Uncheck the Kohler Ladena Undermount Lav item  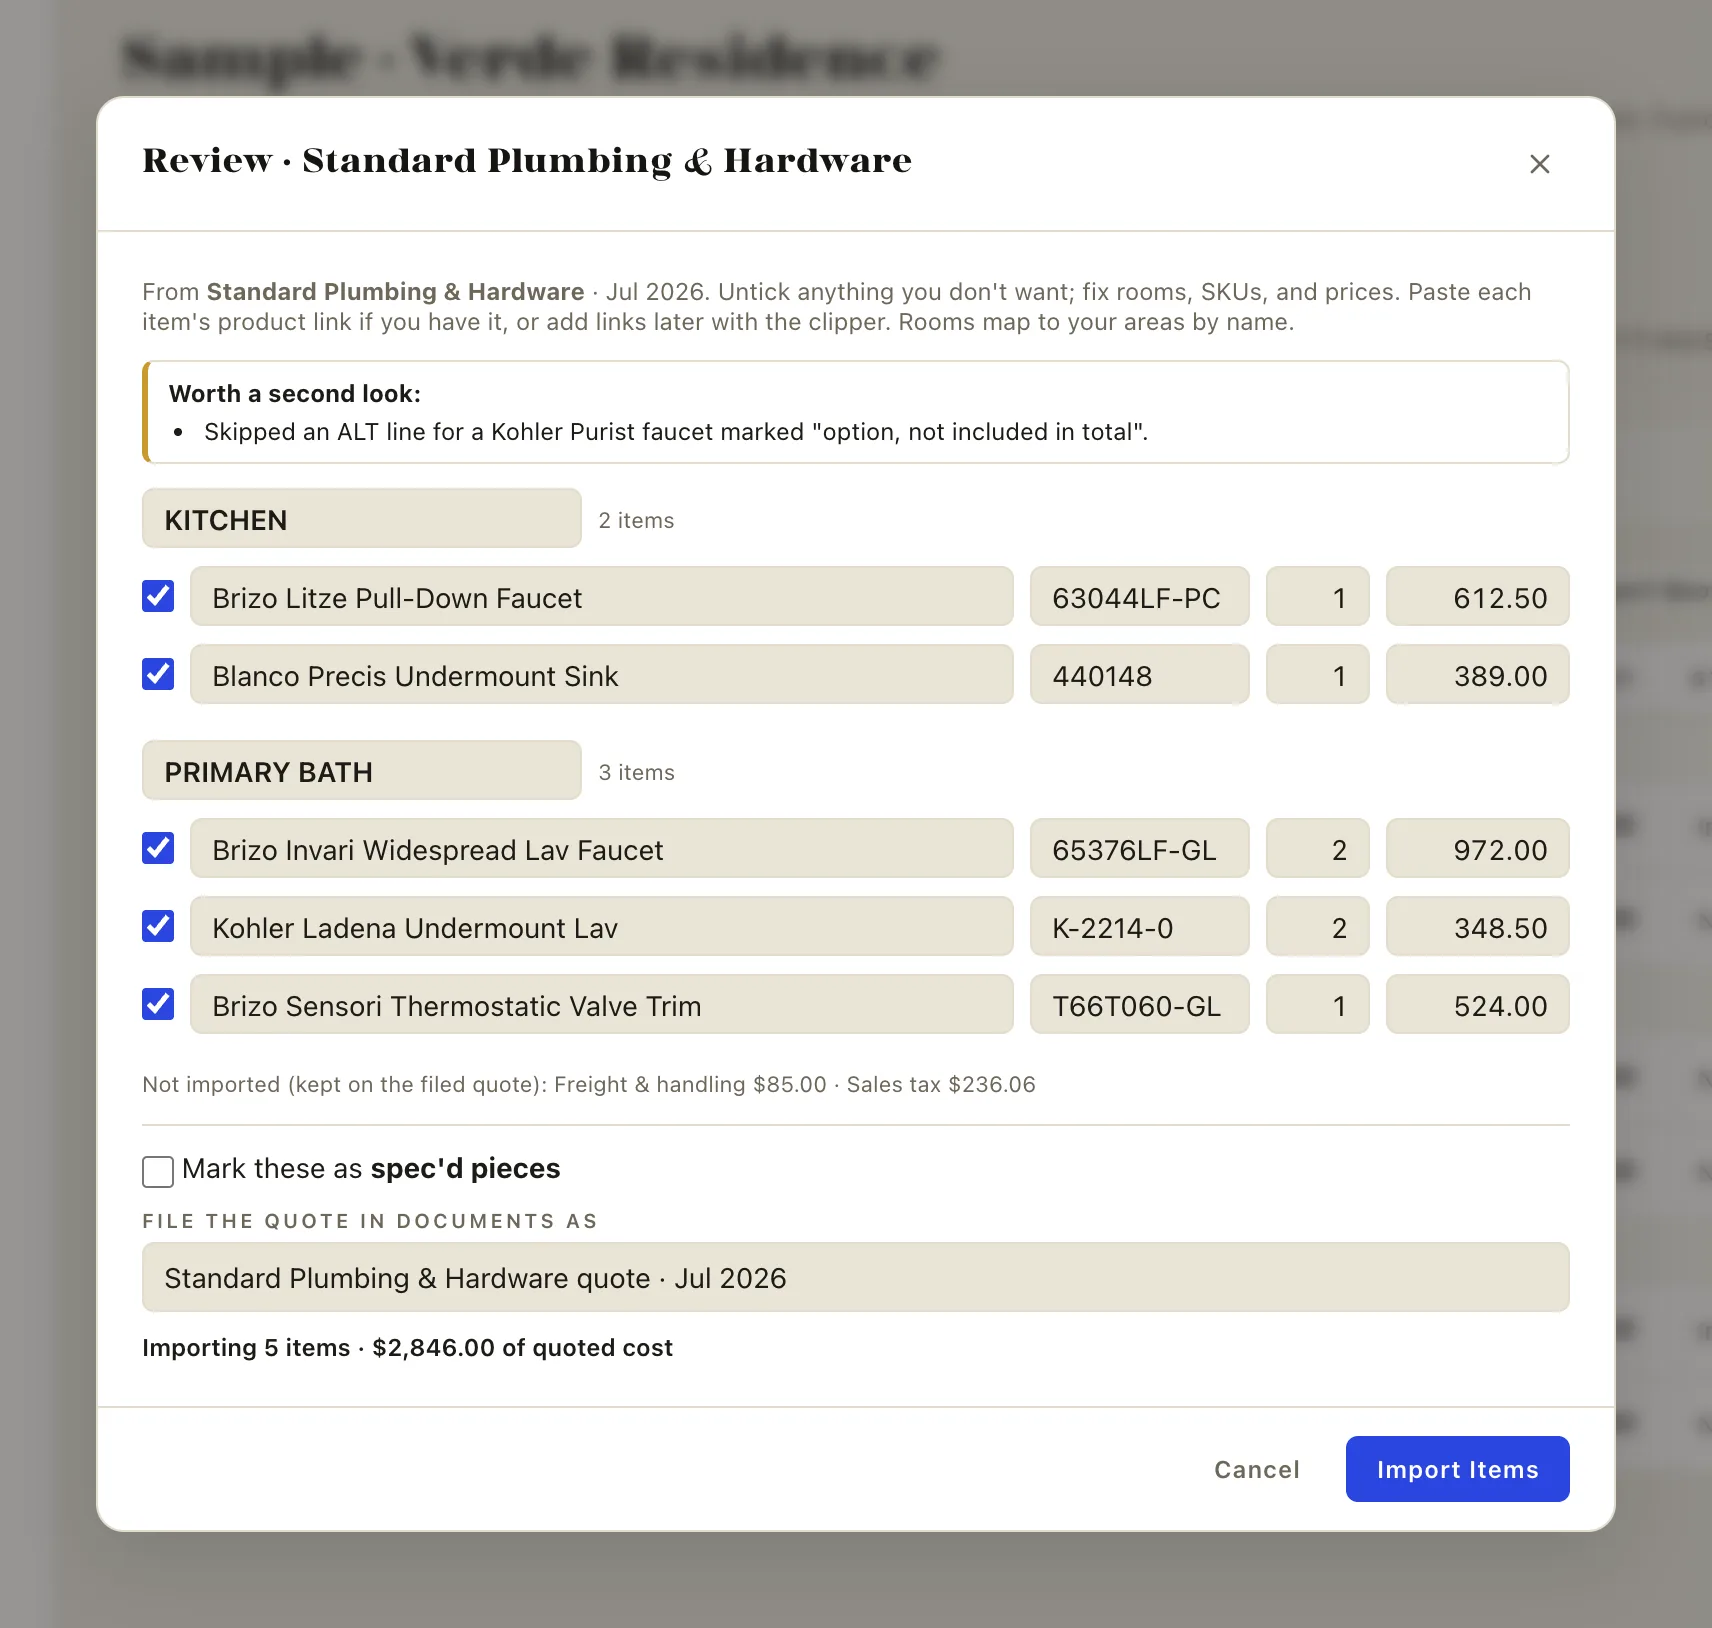point(158,926)
